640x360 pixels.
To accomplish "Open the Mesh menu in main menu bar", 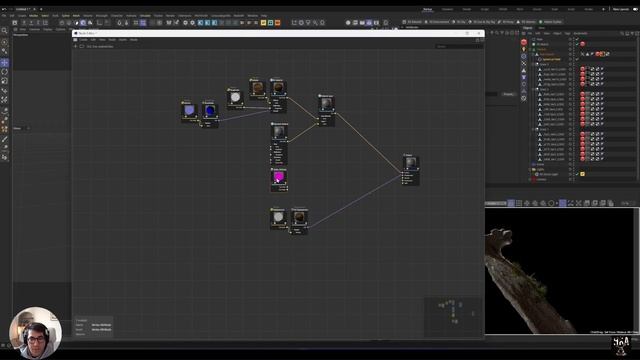I will [x=76, y=16].
